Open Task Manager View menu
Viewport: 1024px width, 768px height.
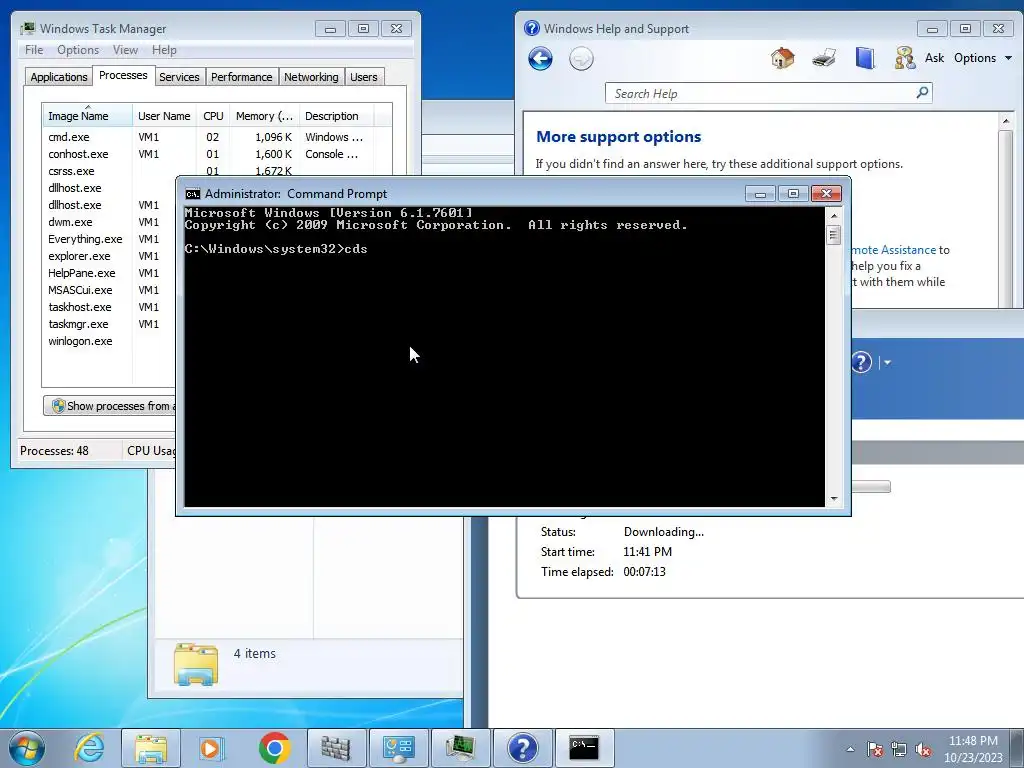125,50
